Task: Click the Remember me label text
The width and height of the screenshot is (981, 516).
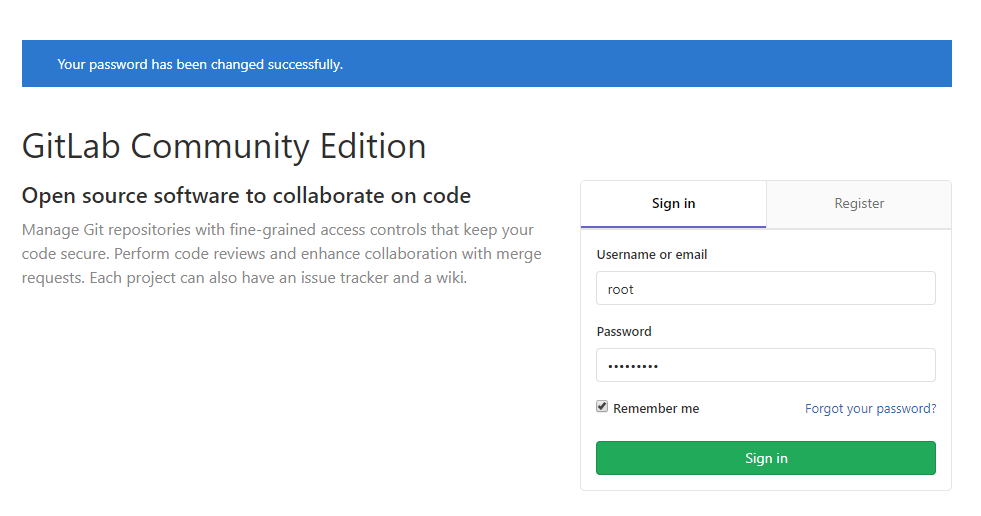Action: (x=656, y=409)
